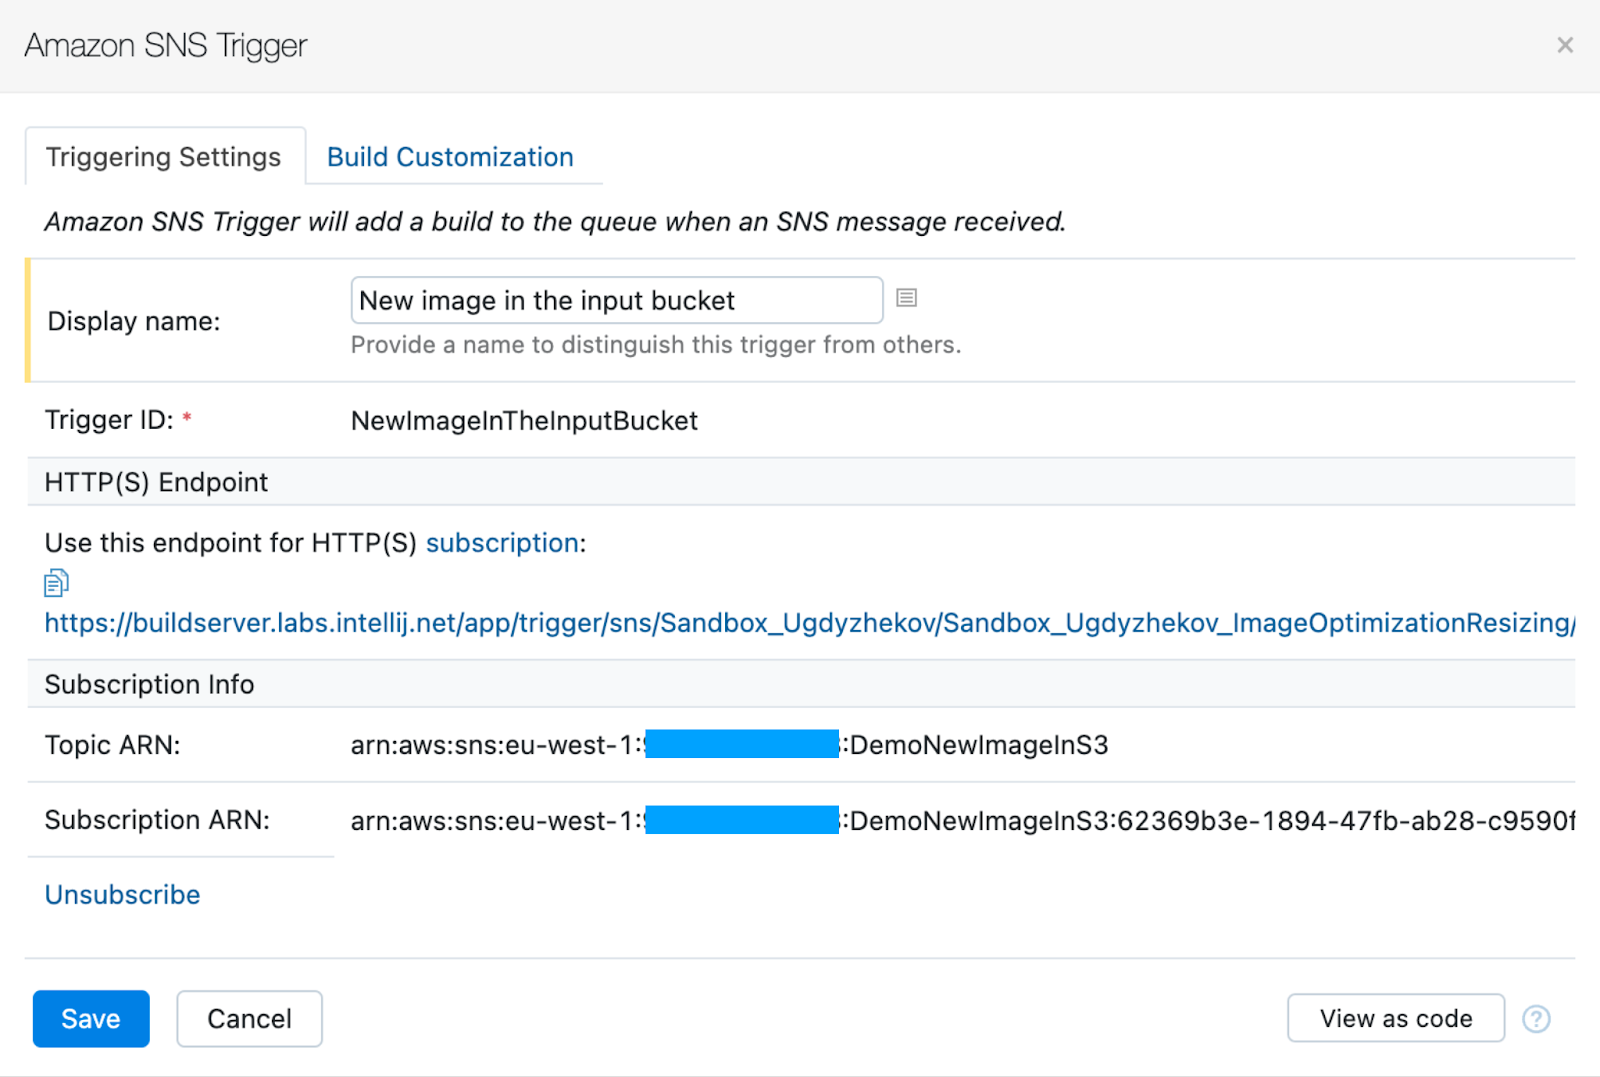Screen dimensions: 1600x1077
Task: Follow the subscription documentation link
Action: click(x=502, y=543)
